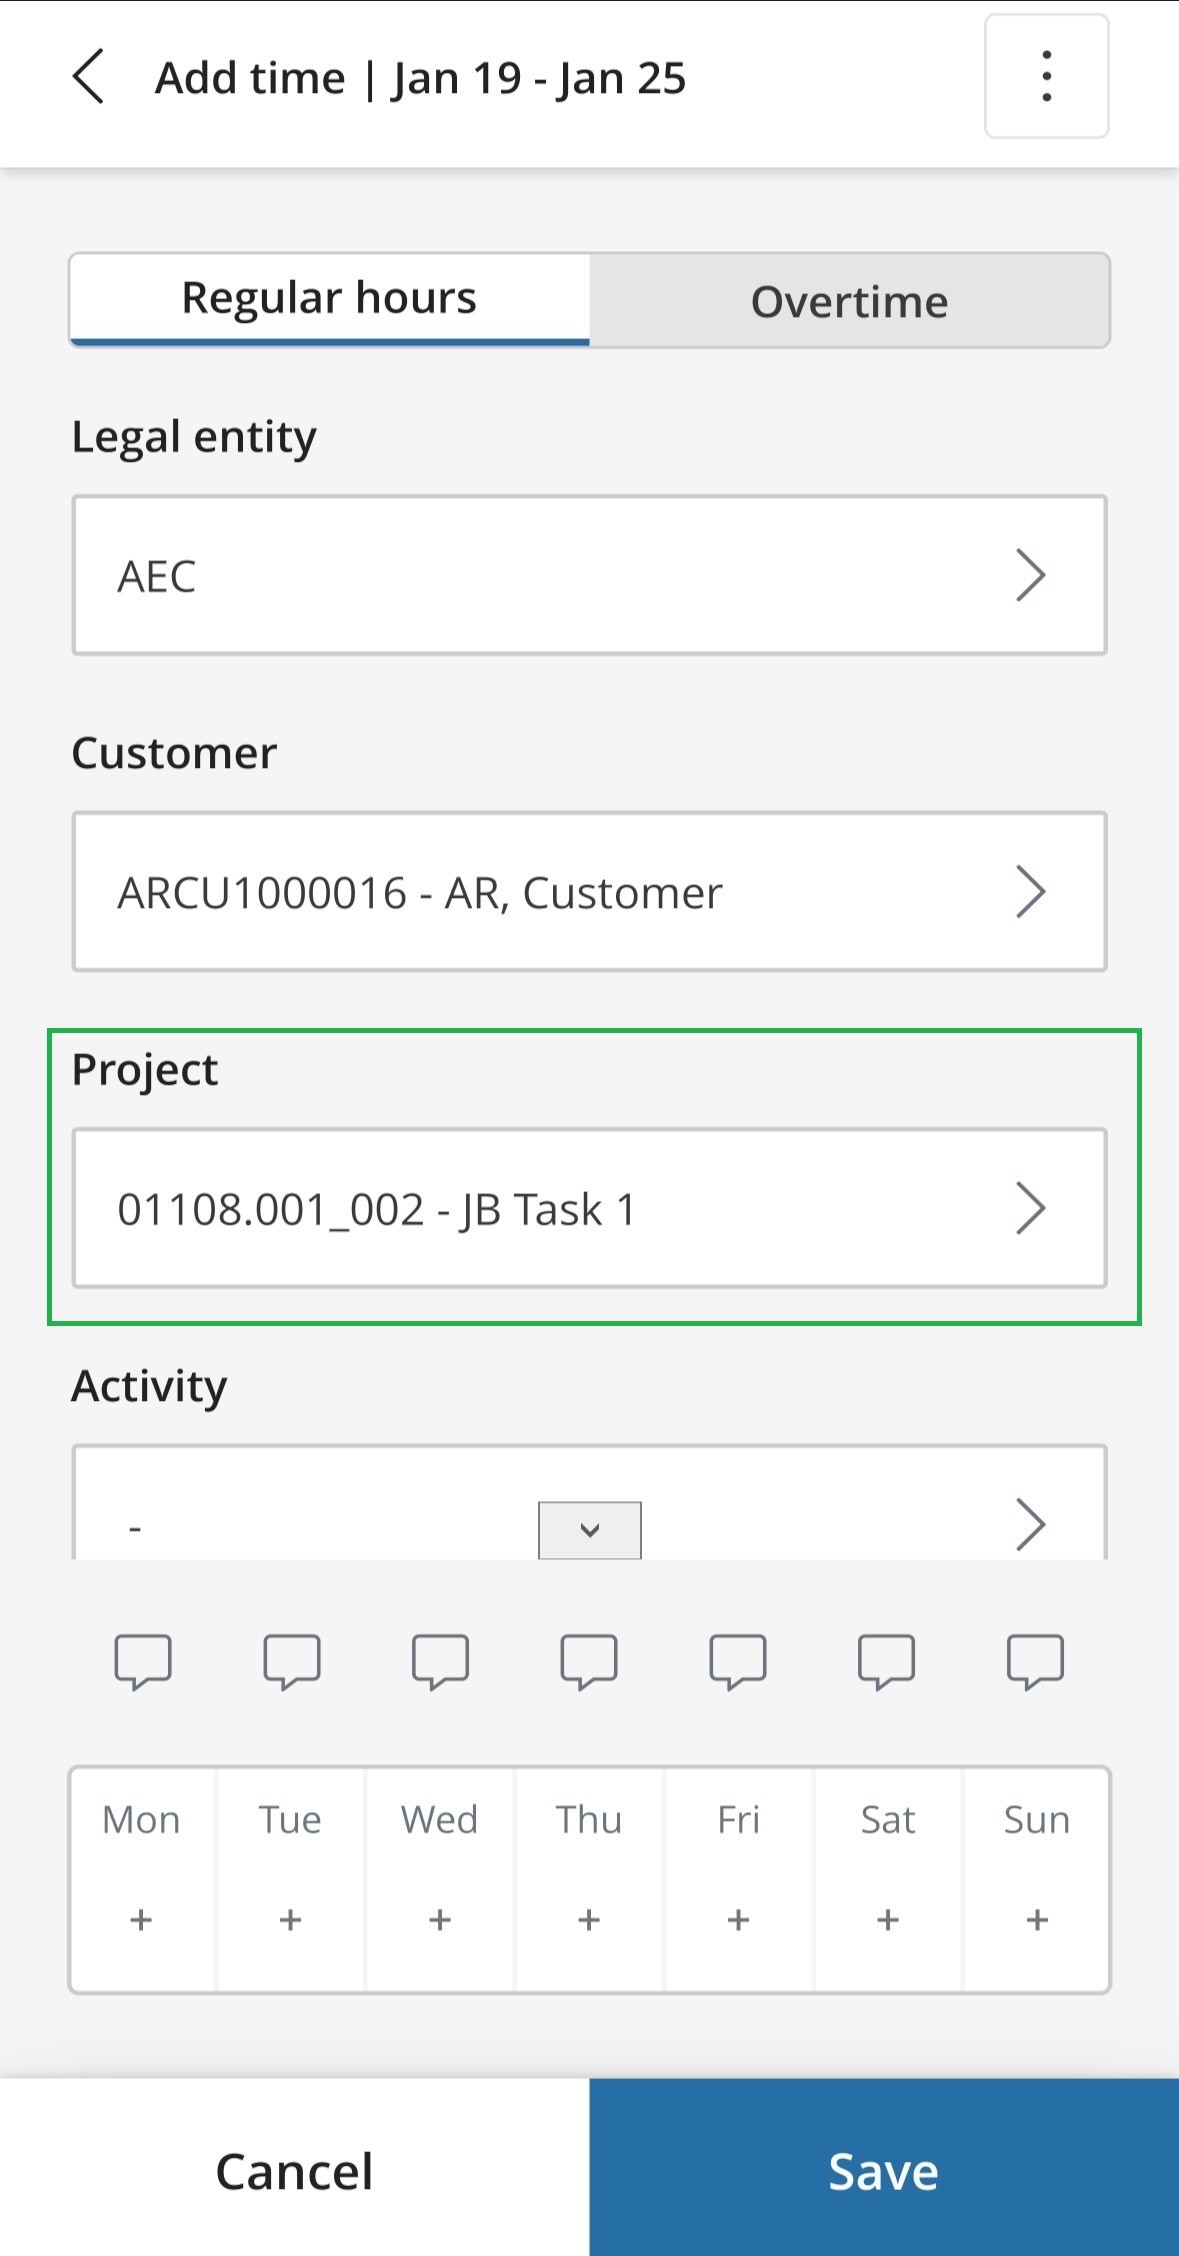Switch to the Overtime tab
Viewport: 1179px width, 2256px height.
click(849, 301)
